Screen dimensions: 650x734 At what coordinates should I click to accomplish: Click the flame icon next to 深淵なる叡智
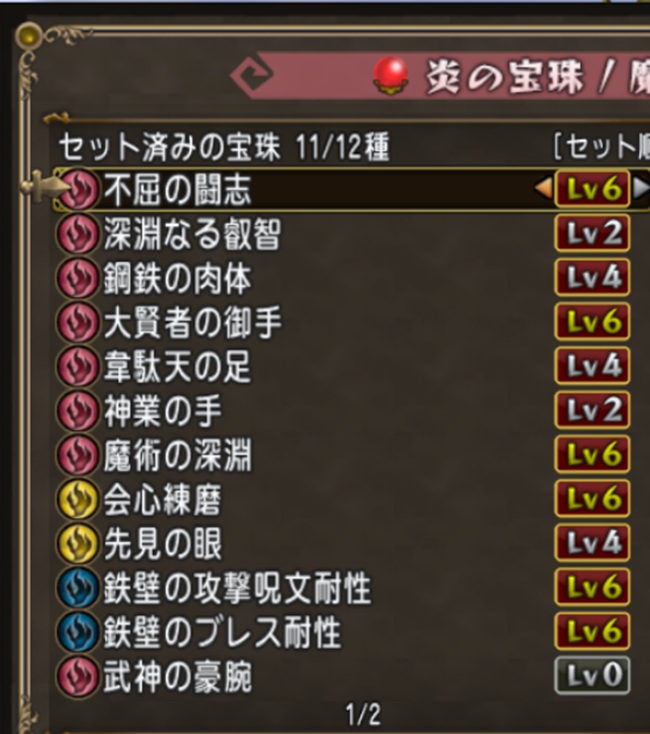[x=78, y=234]
